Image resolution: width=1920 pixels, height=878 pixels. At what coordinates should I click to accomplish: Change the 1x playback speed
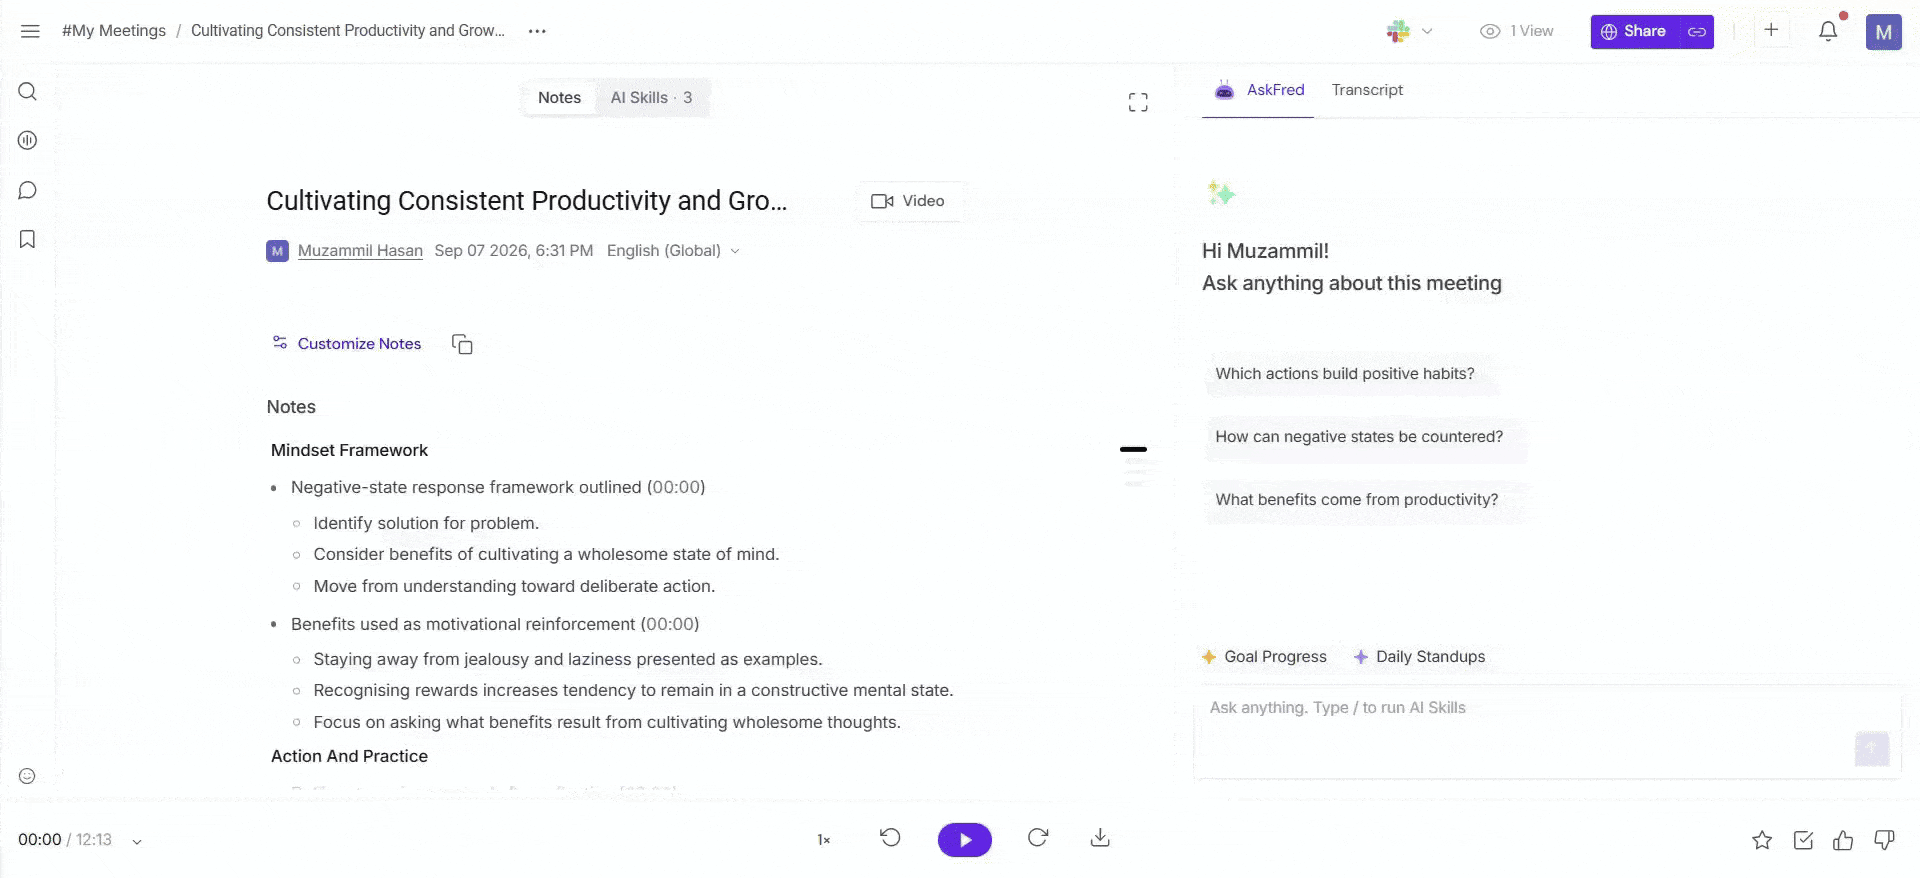coord(824,840)
